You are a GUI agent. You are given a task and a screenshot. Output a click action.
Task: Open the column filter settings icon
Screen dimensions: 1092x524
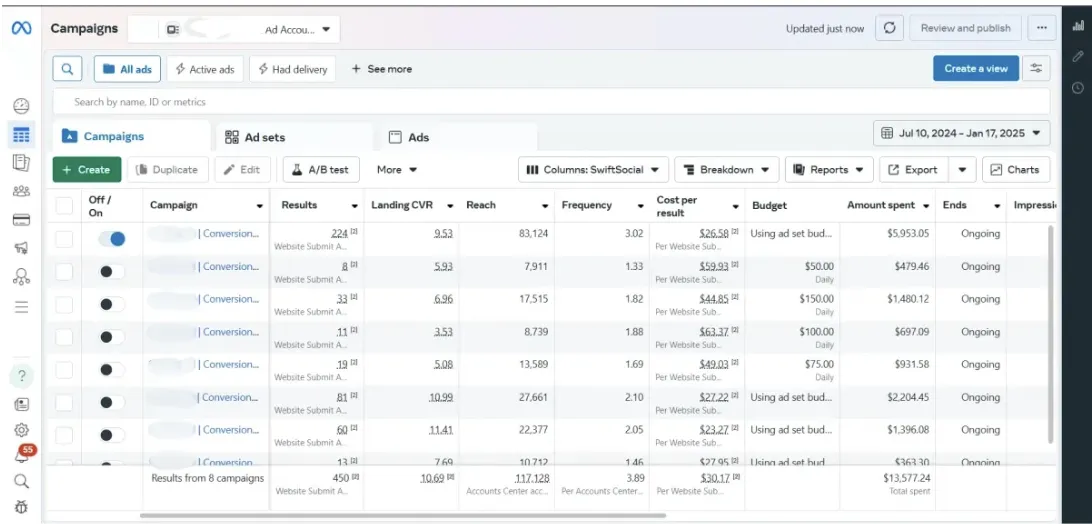pos(1037,68)
